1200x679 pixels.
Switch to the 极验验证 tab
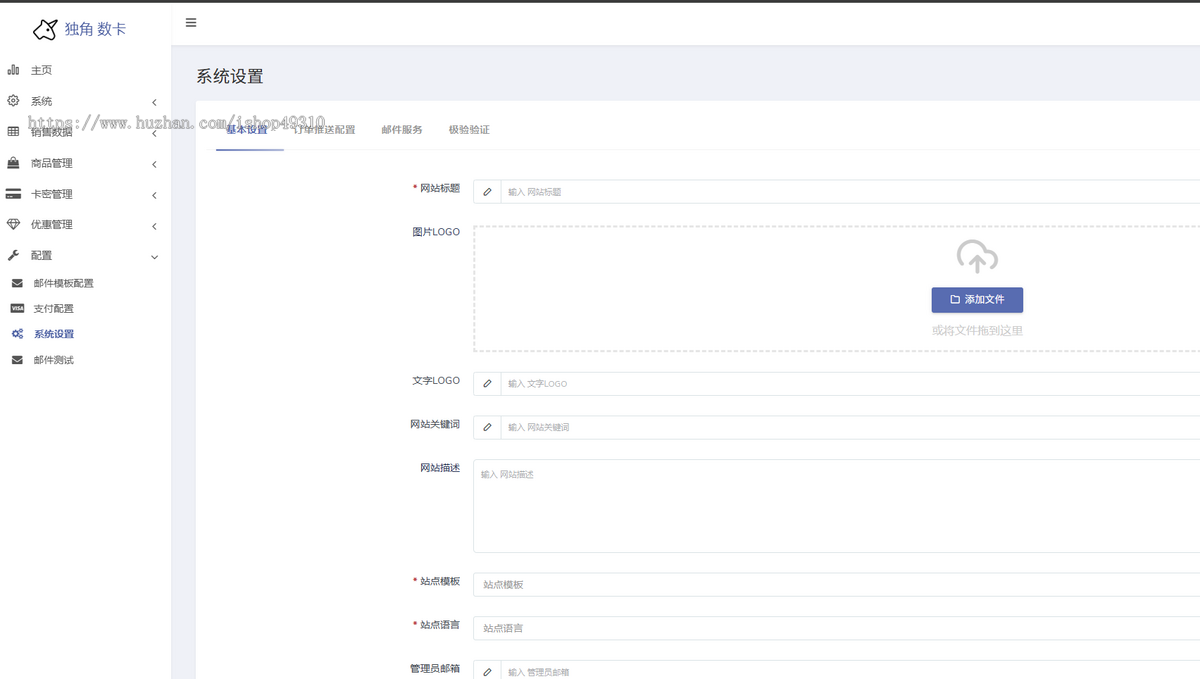point(469,130)
